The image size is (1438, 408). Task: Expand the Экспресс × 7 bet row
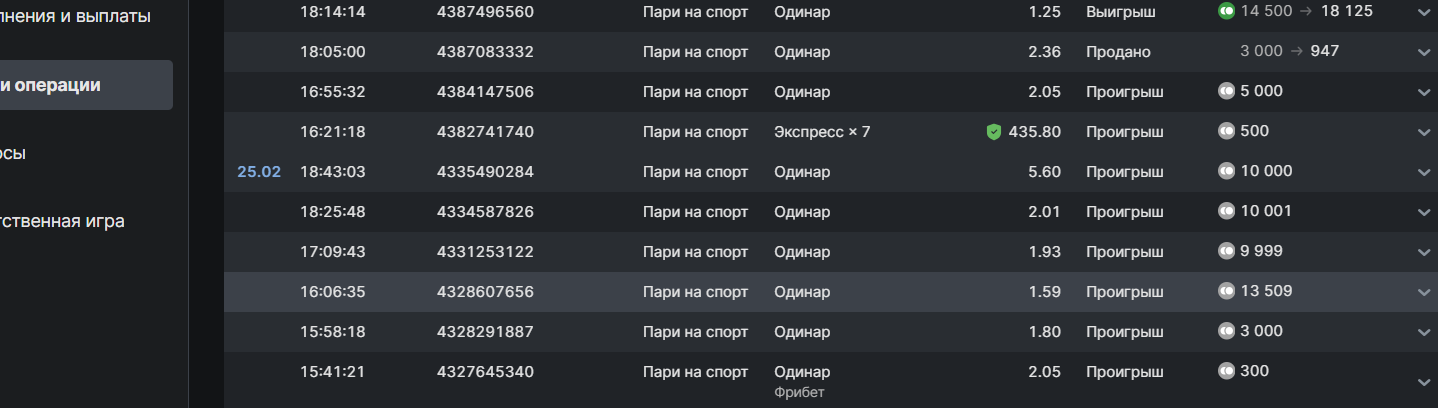point(1424,132)
